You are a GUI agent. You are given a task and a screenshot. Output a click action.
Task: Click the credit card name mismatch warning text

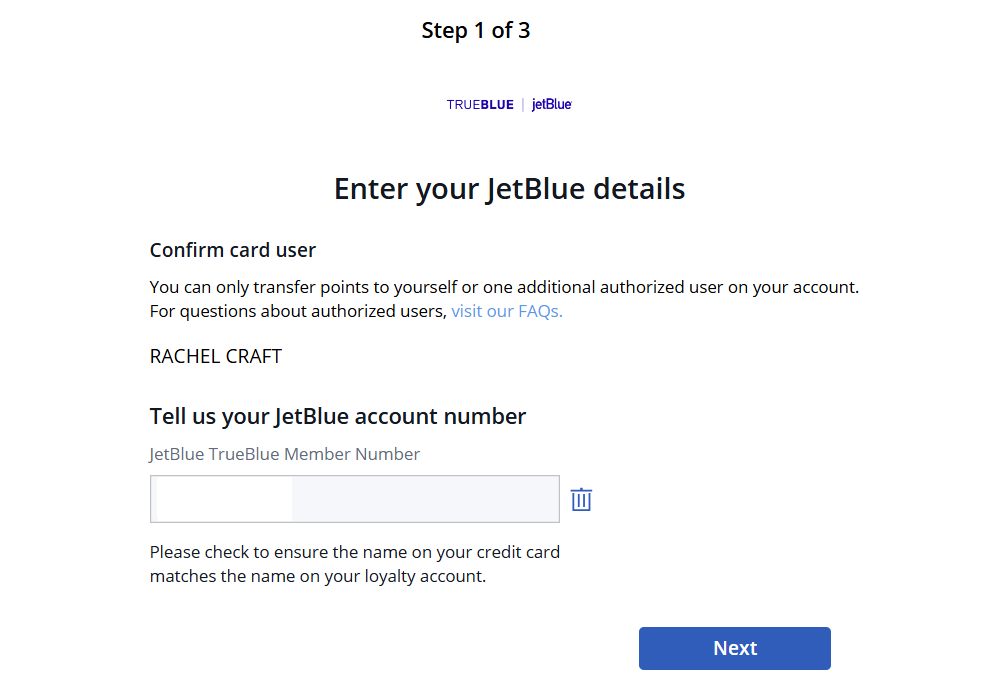[354, 563]
